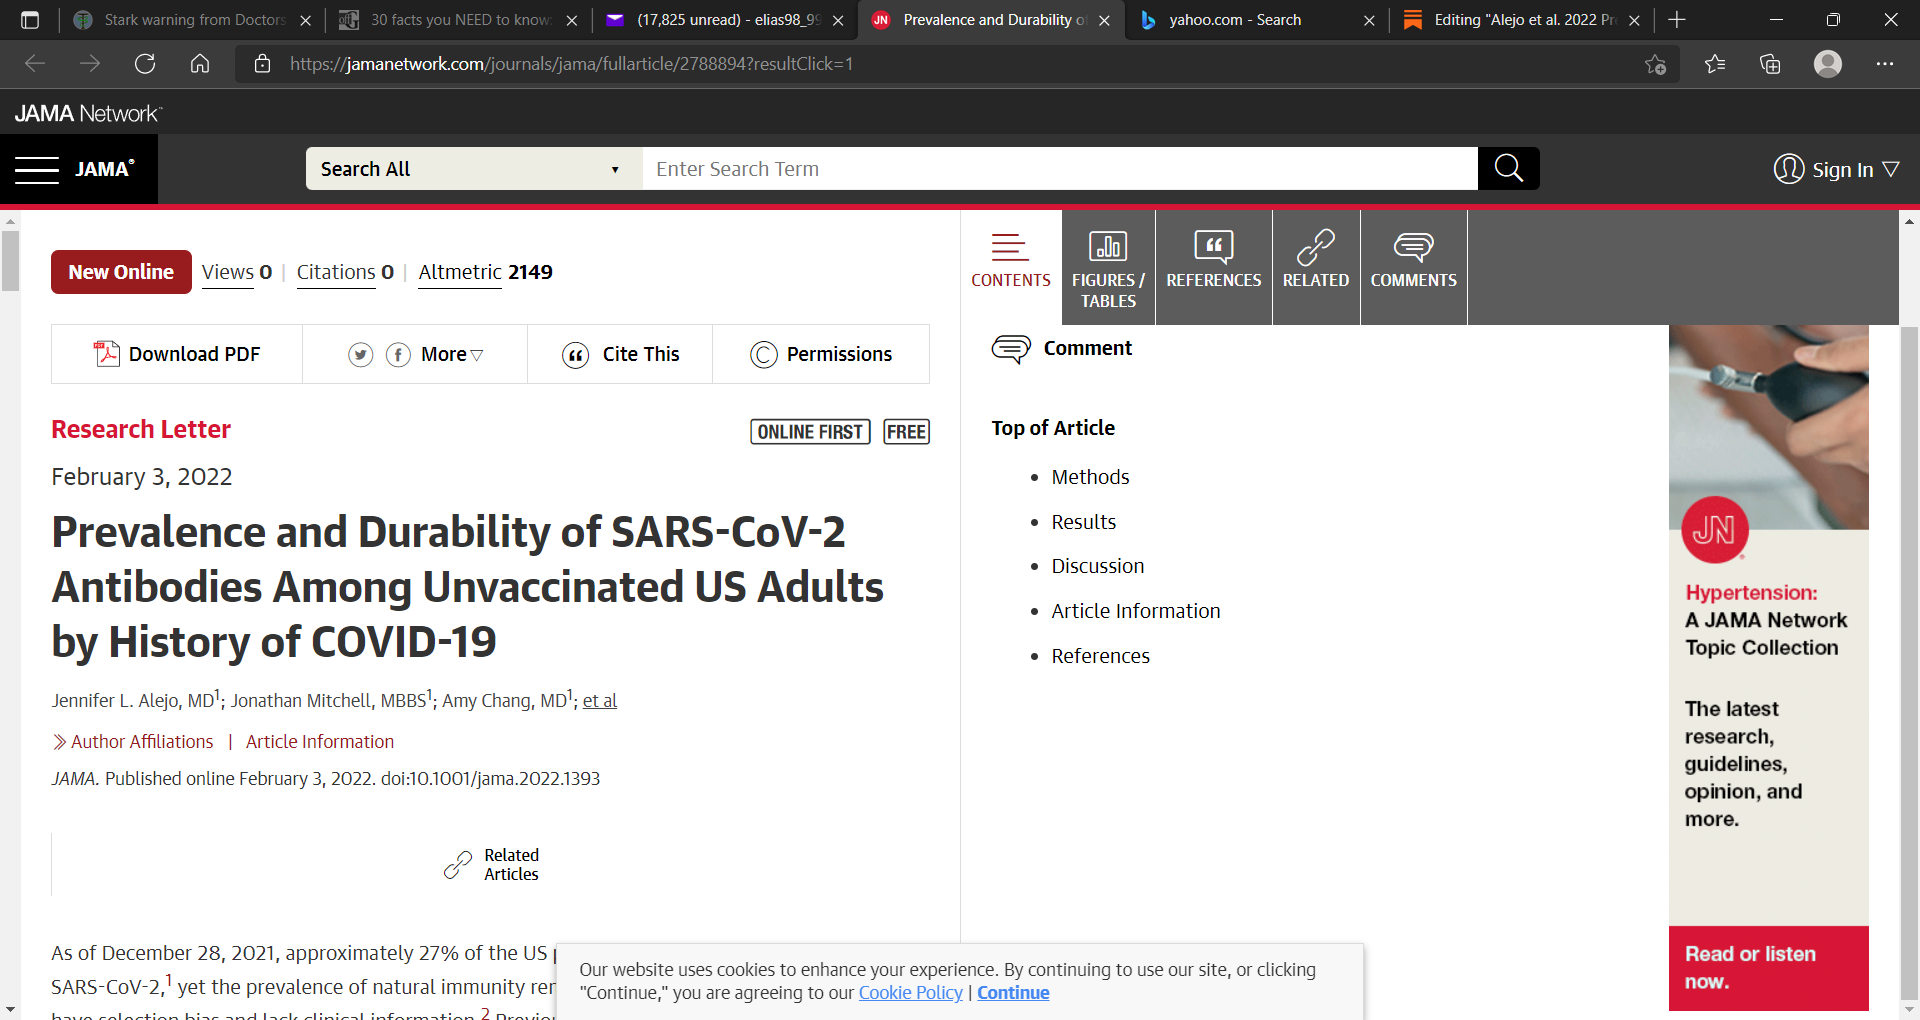Screen dimensions: 1920x1020
Task: Click the browser address bar URL
Action: click(571, 64)
